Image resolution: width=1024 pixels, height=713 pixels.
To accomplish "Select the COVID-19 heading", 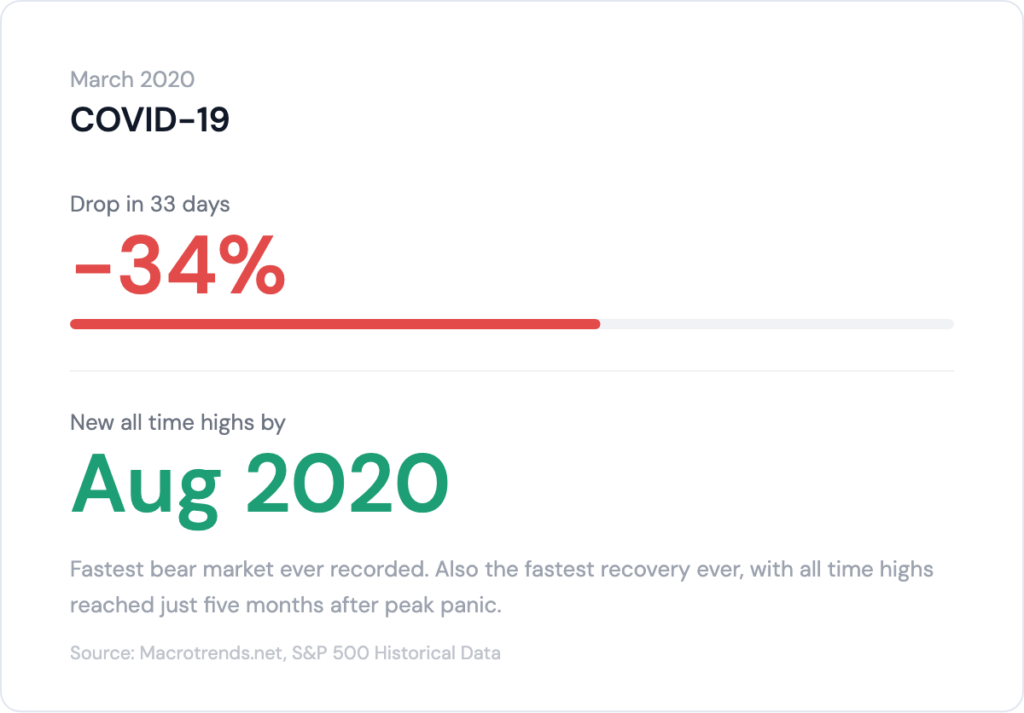I will tap(150, 121).
